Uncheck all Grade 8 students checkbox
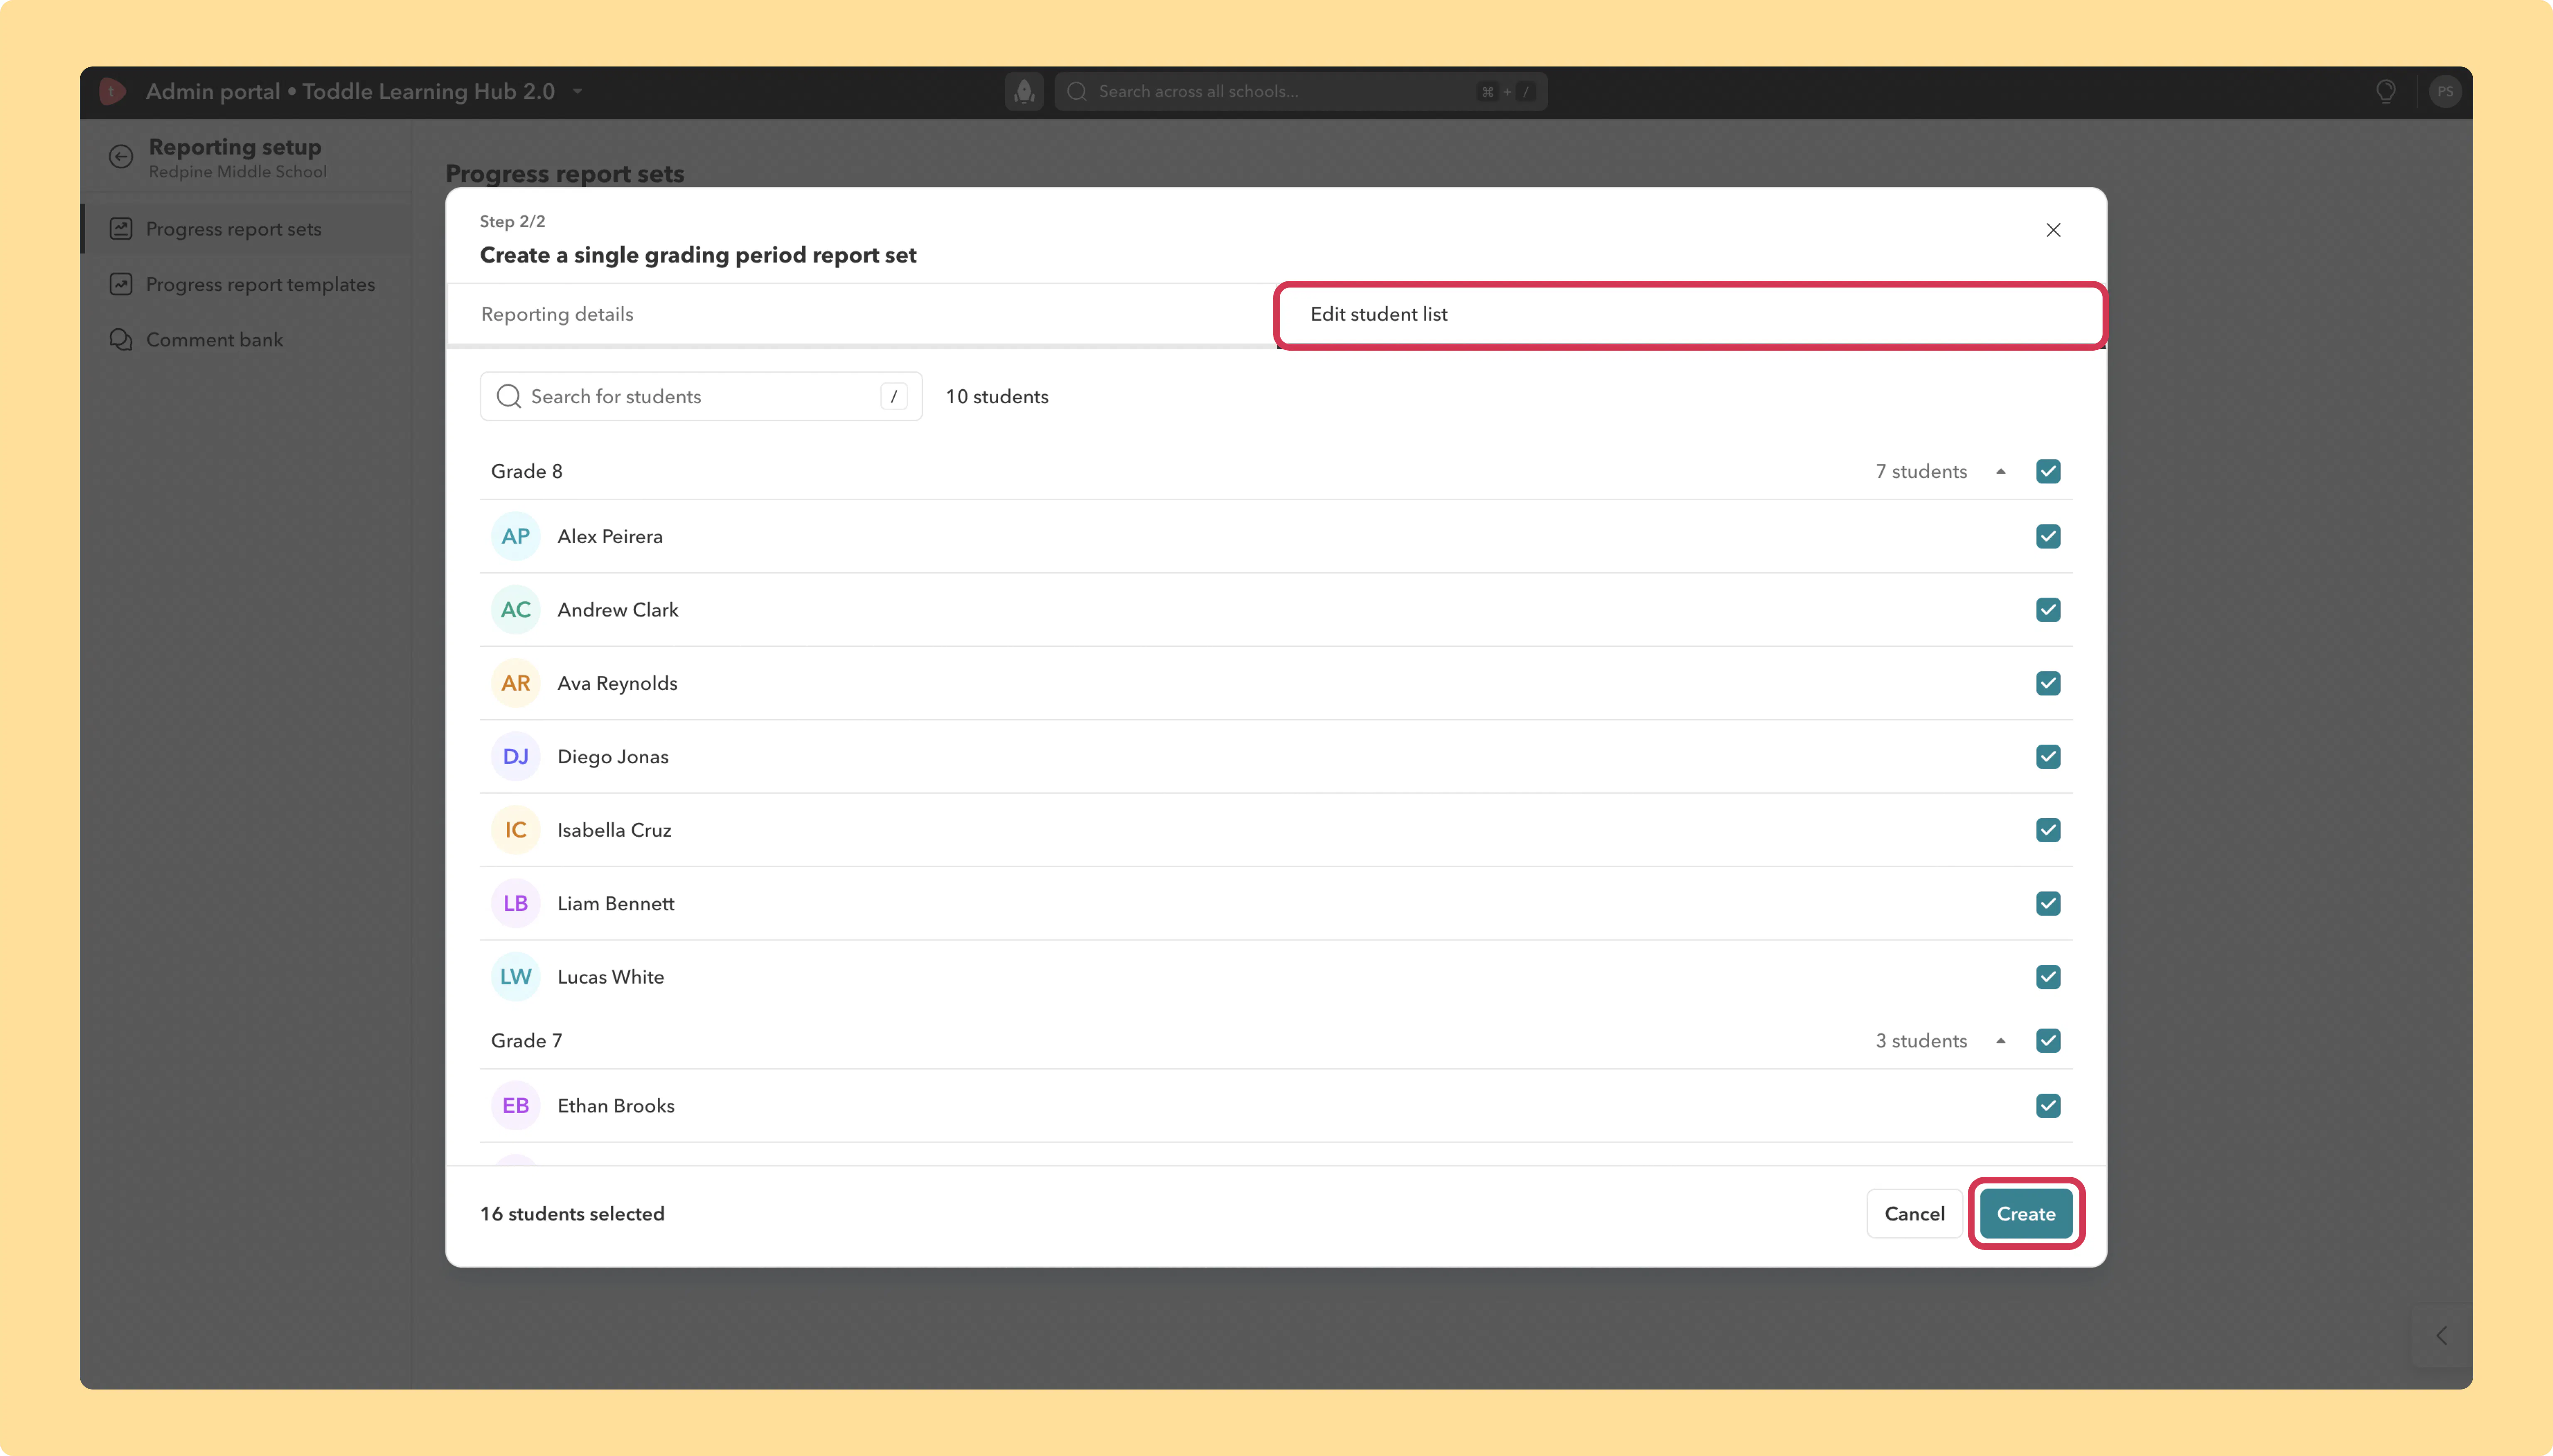Image resolution: width=2553 pixels, height=1456 pixels. pos(2048,471)
